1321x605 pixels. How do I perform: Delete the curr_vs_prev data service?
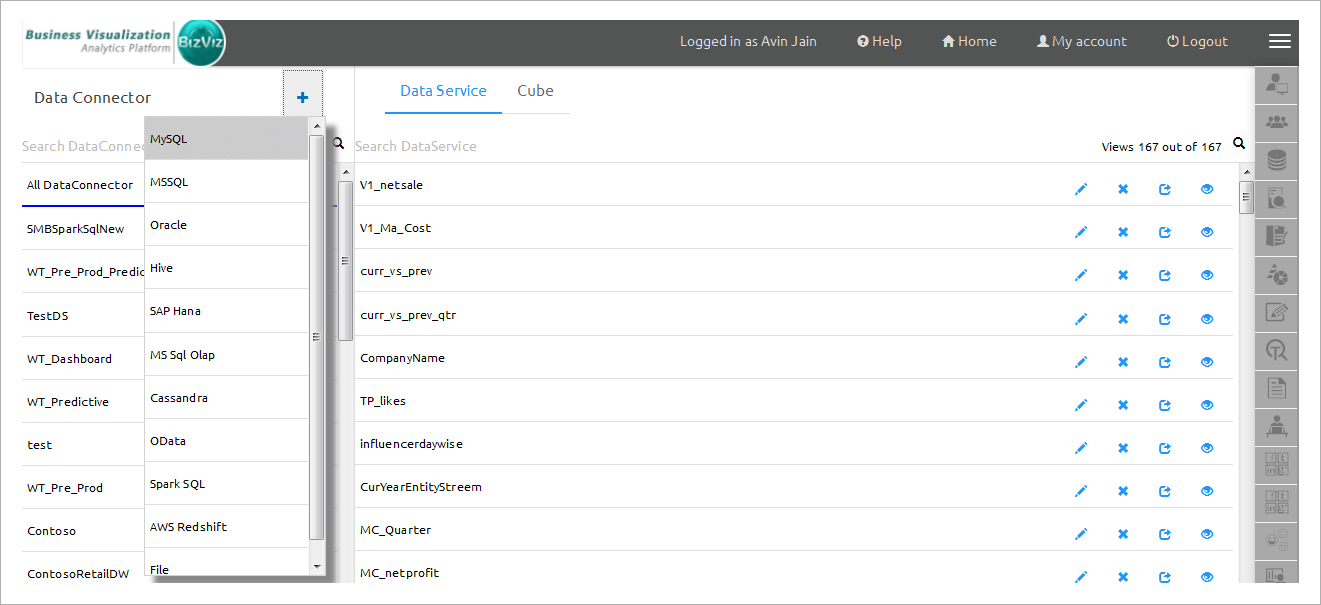[1123, 275]
